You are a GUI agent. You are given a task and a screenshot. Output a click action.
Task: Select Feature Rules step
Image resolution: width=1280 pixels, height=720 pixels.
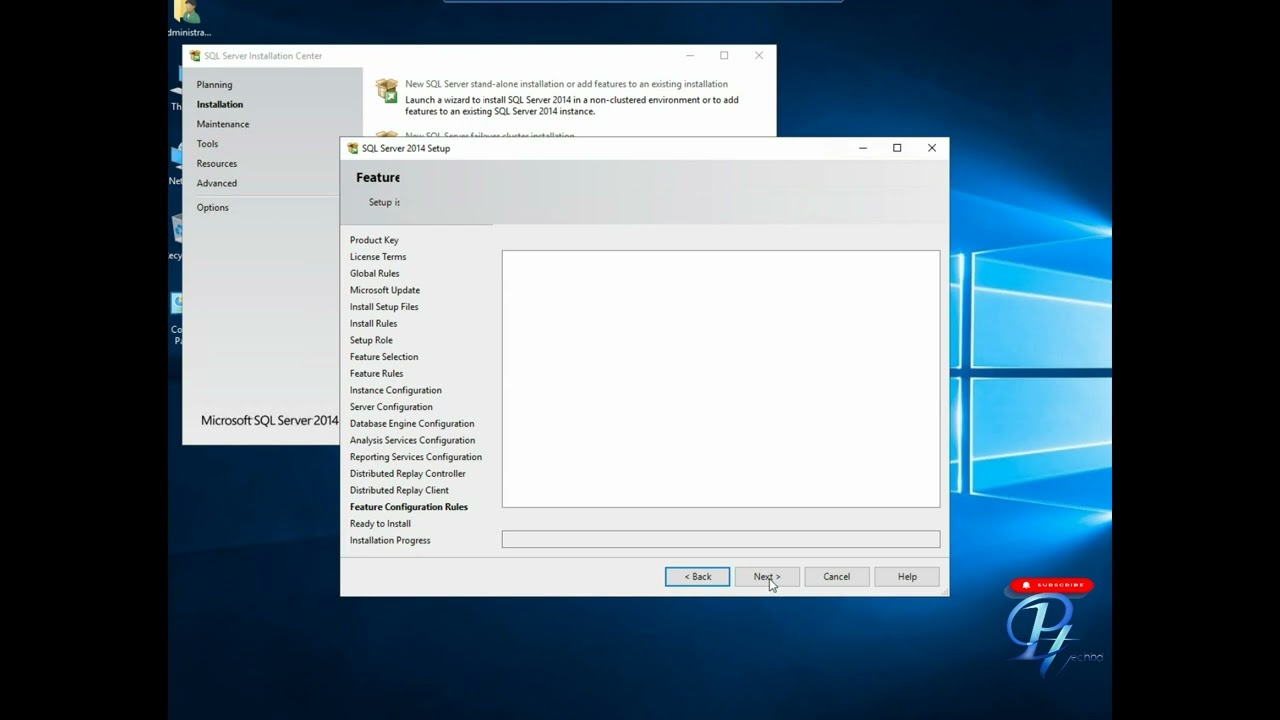coord(377,374)
